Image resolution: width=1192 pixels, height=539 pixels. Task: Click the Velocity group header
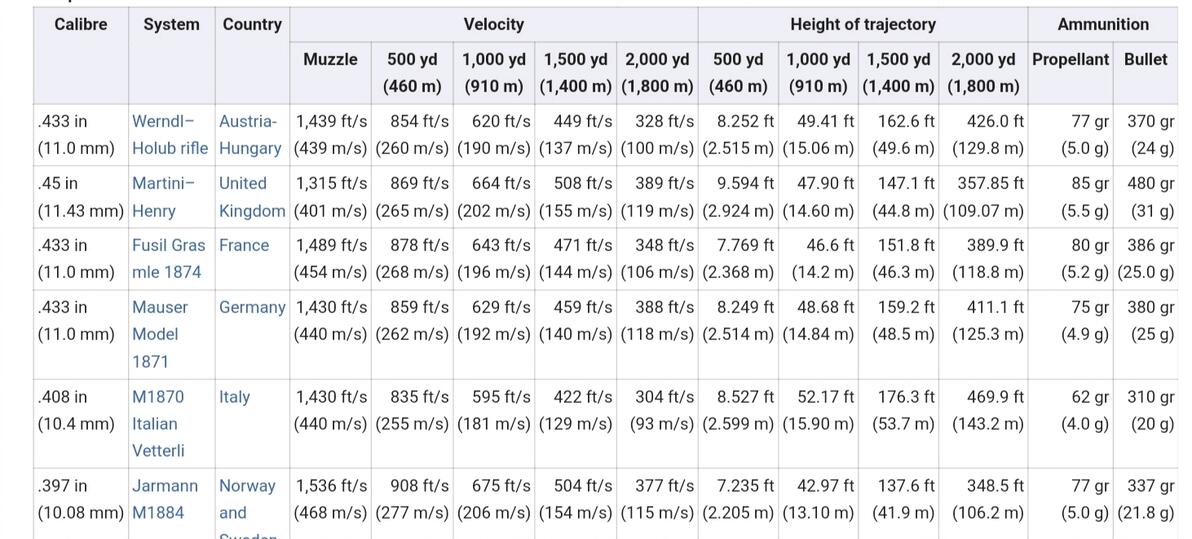click(x=493, y=24)
